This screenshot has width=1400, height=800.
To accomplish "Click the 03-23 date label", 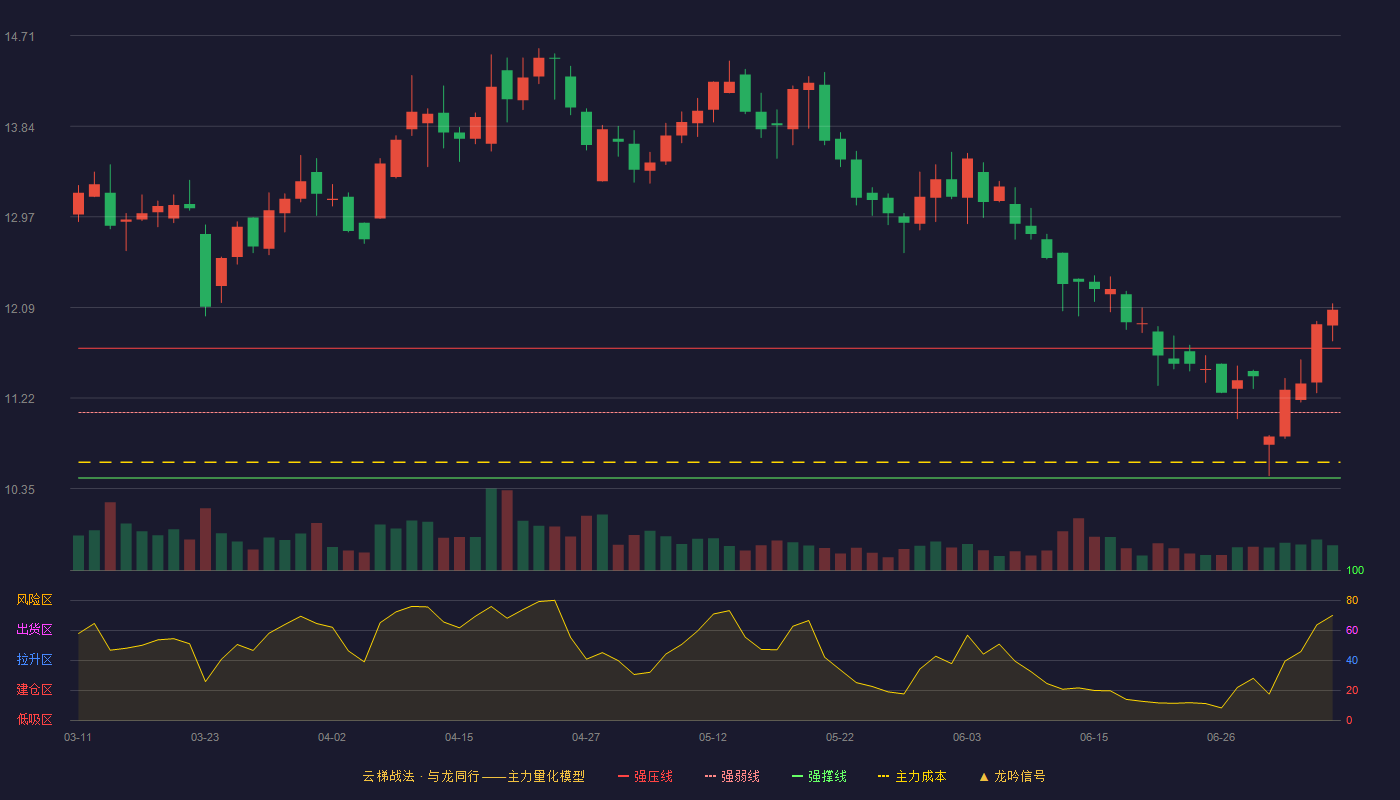I will [x=205, y=737].
